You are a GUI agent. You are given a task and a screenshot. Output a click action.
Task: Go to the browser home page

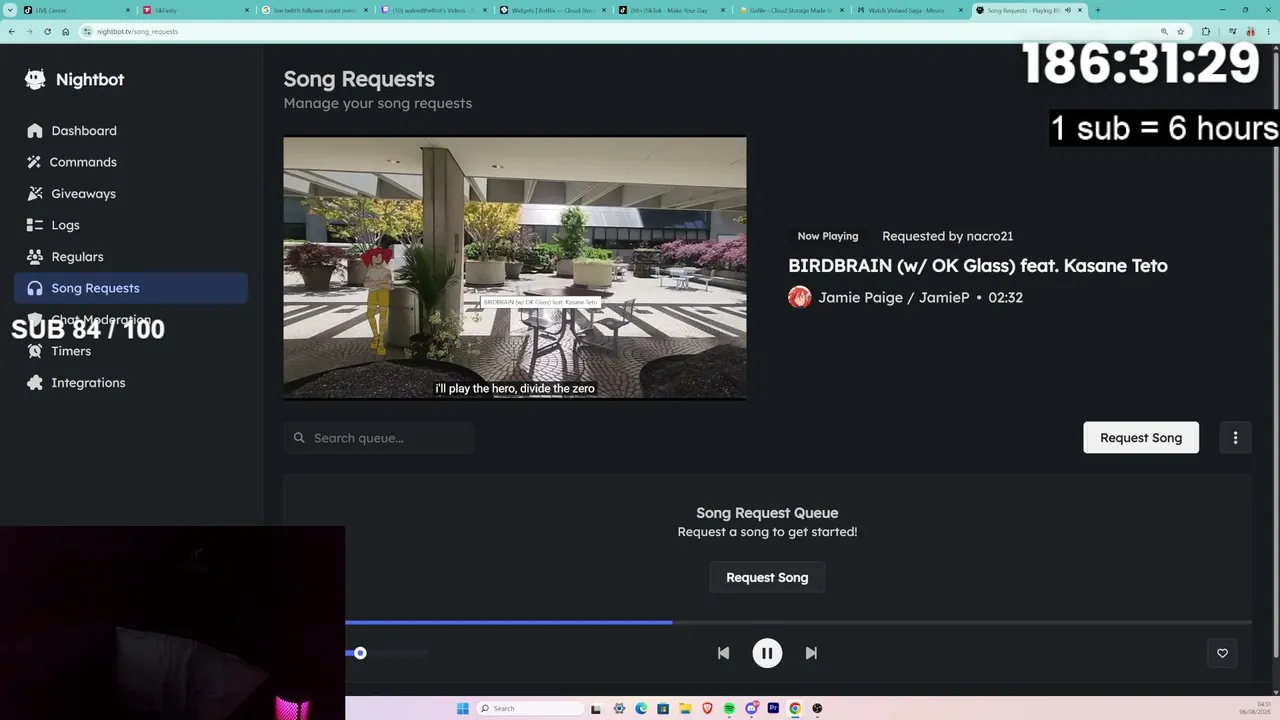pyautogui.click(x=66, y=31)
